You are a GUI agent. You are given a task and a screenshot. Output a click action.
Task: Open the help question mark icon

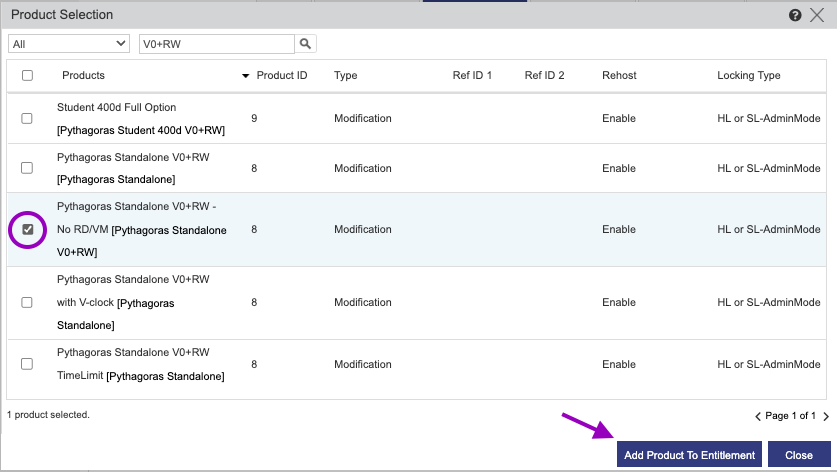(x=795, y=15)
